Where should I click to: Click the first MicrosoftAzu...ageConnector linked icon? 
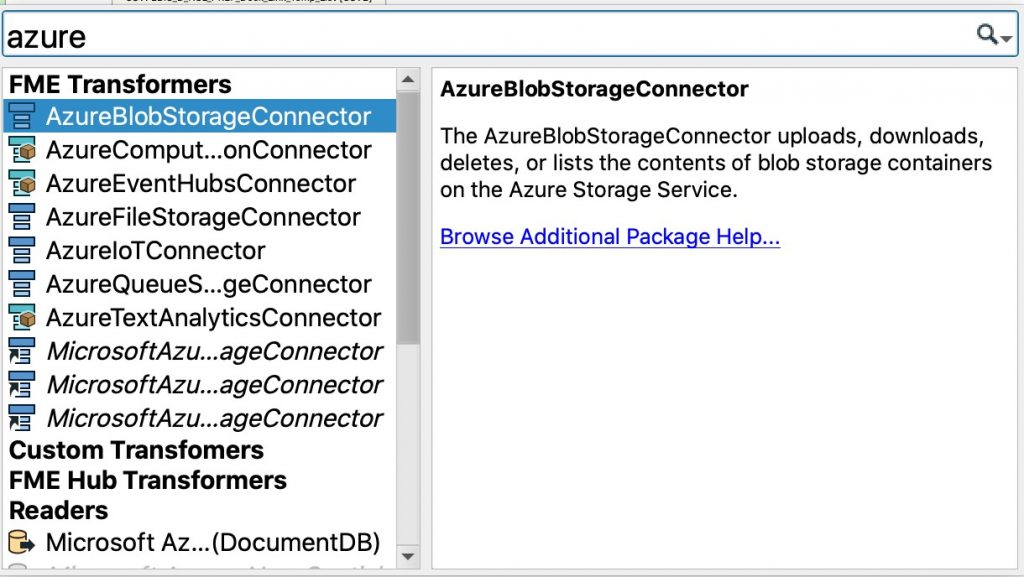[22, 351]
